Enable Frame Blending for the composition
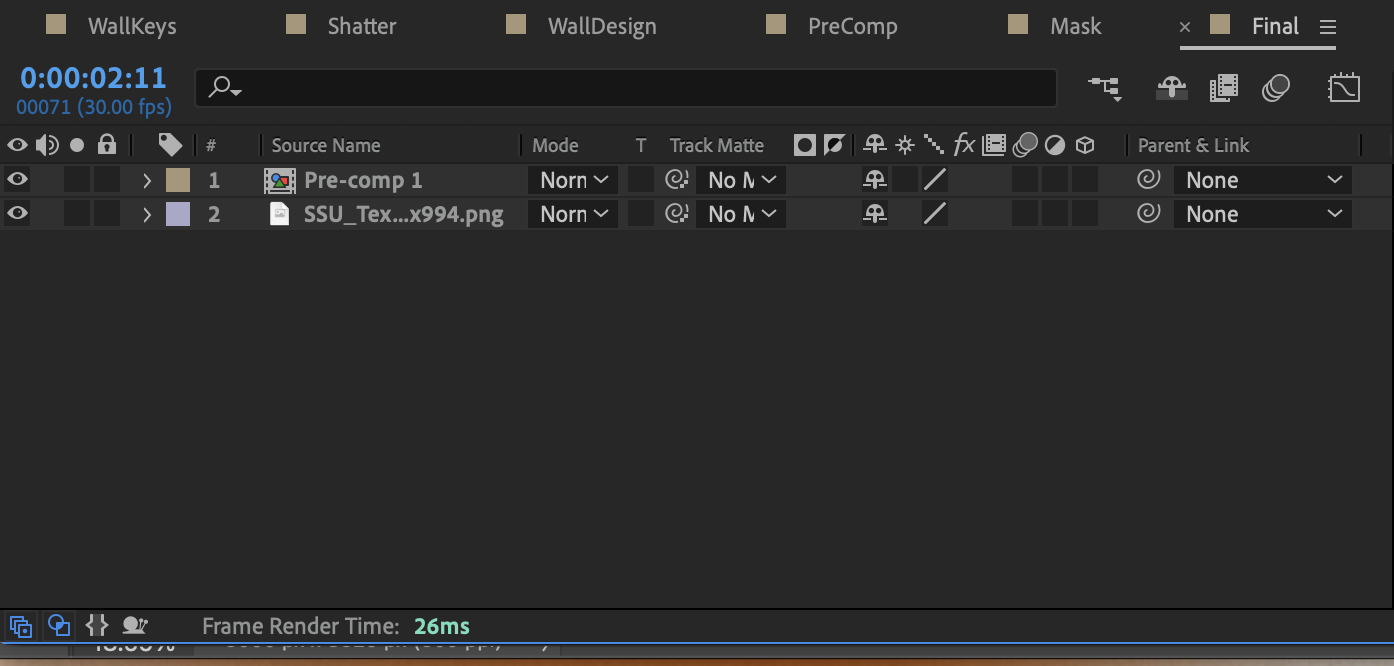This screenshot has width=1394, height=666. pos(1223,88)
